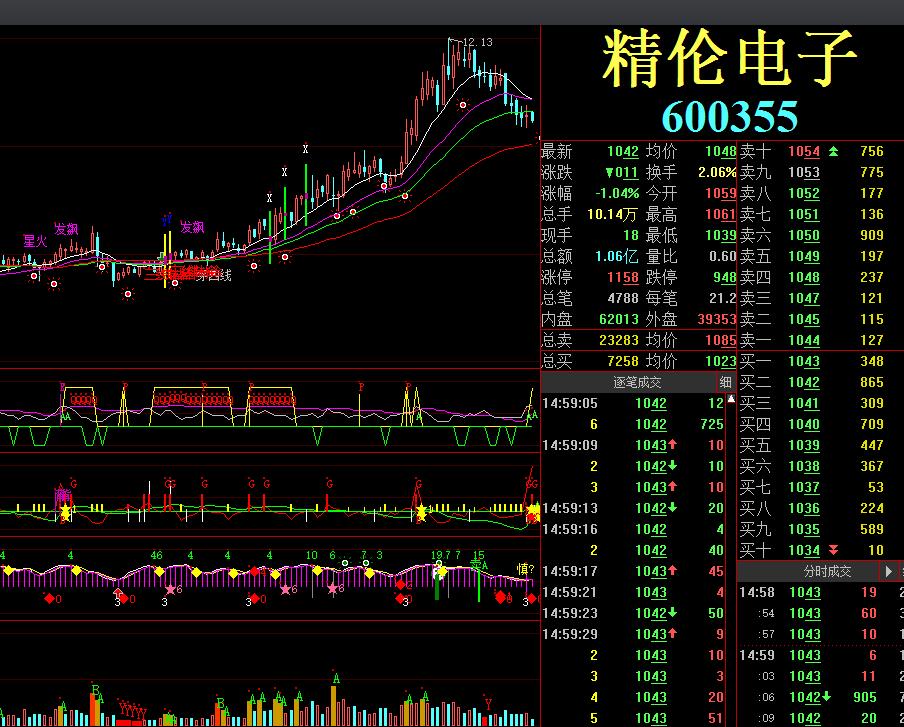Select the 买二 bid volume 865

click(x=871, y=382)
